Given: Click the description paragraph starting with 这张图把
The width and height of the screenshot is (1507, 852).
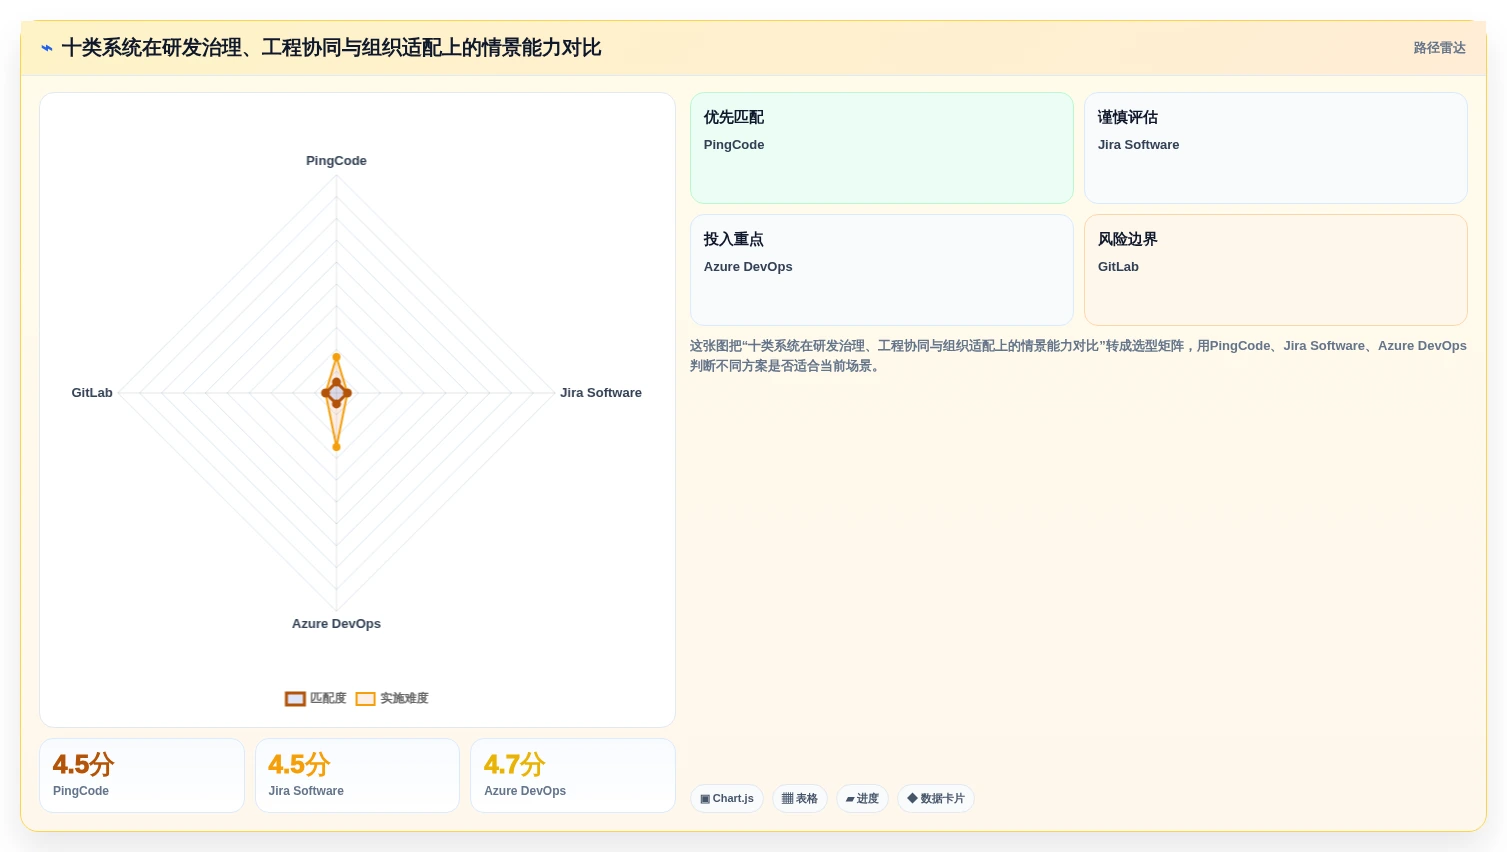Looking at the screenshot, I should 1078,356.
